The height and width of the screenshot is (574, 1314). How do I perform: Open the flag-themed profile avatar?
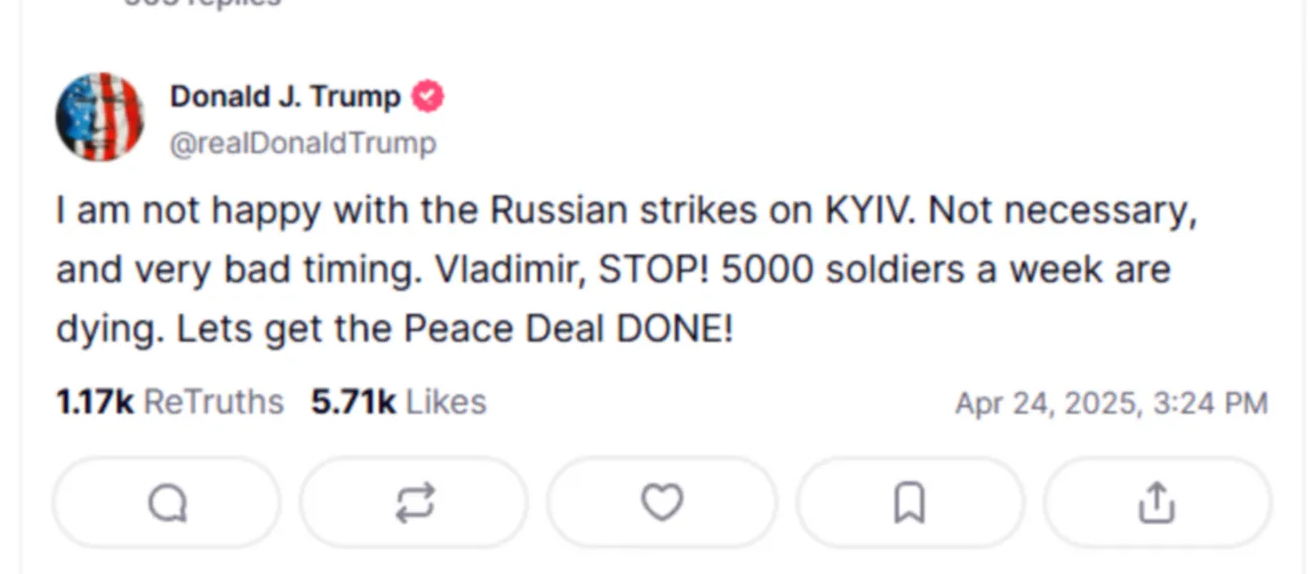pos(100,117)
